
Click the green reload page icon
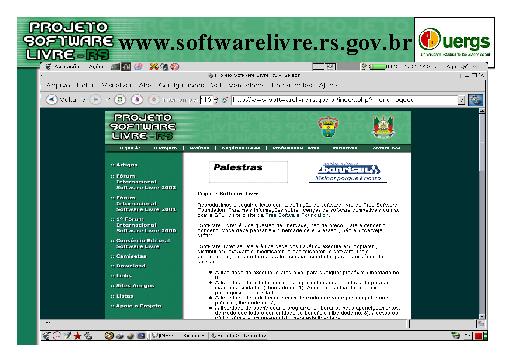point(120,99)
